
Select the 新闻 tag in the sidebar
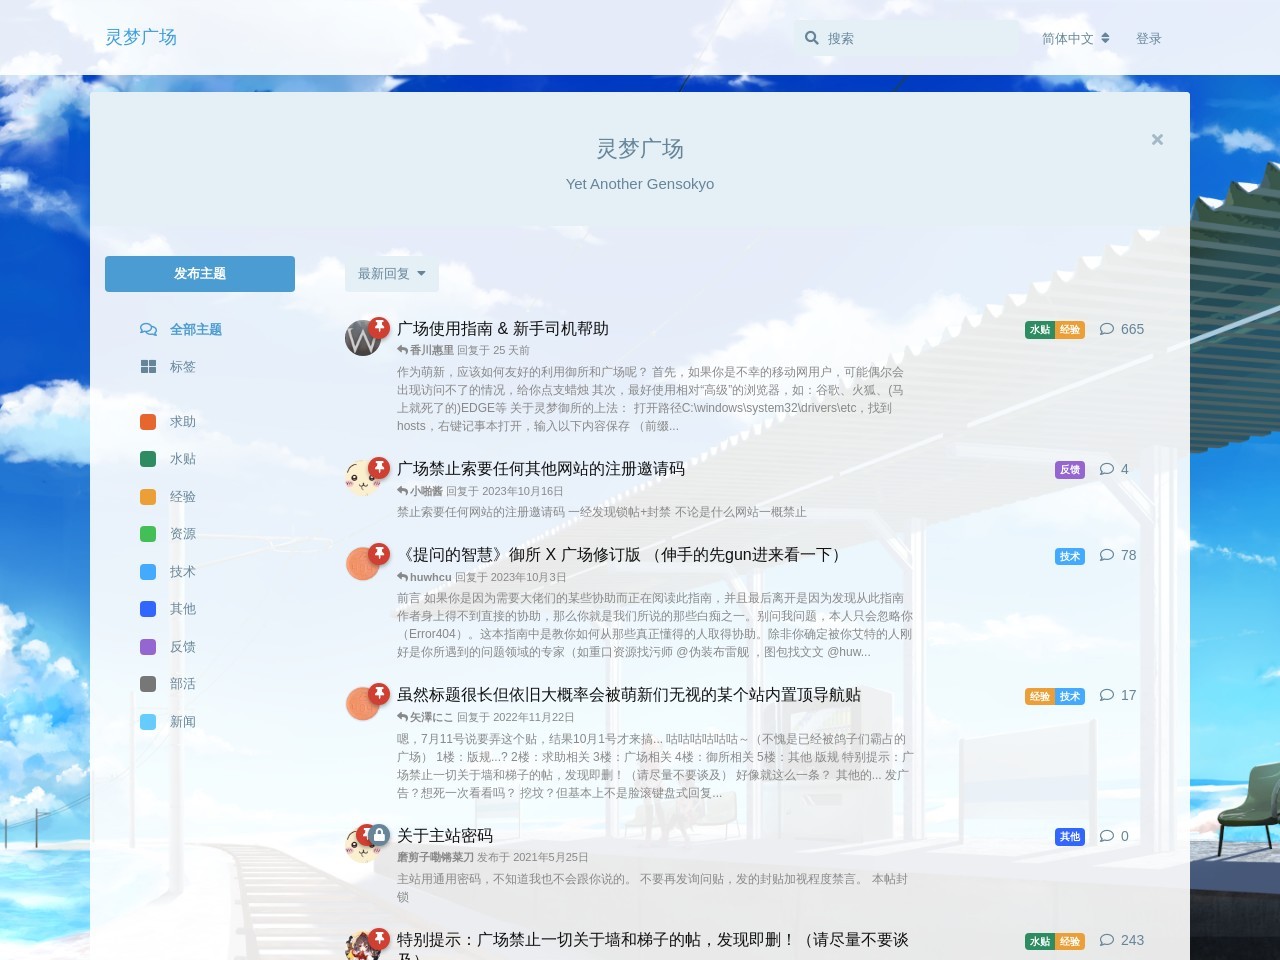(183, 721)
